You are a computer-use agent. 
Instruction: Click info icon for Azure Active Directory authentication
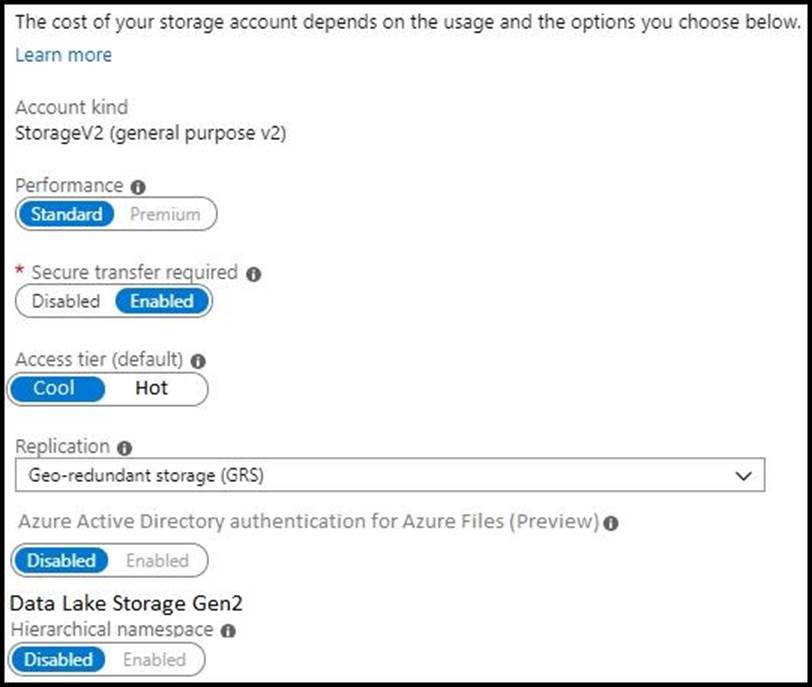611,522
